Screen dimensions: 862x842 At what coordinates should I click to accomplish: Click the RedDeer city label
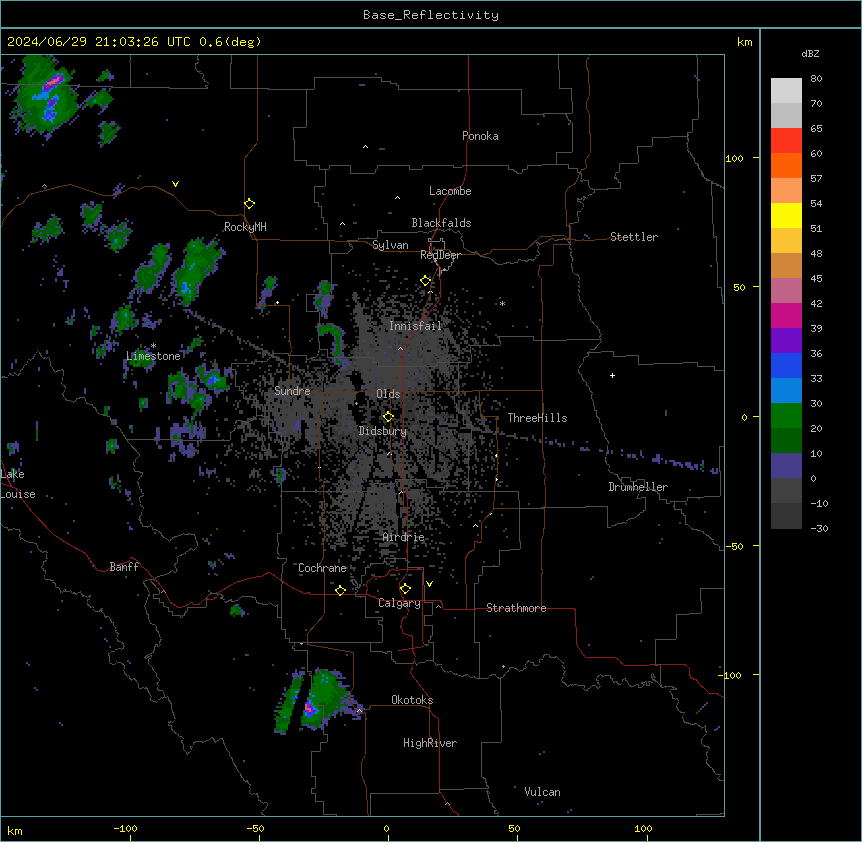tap(440, 255)
